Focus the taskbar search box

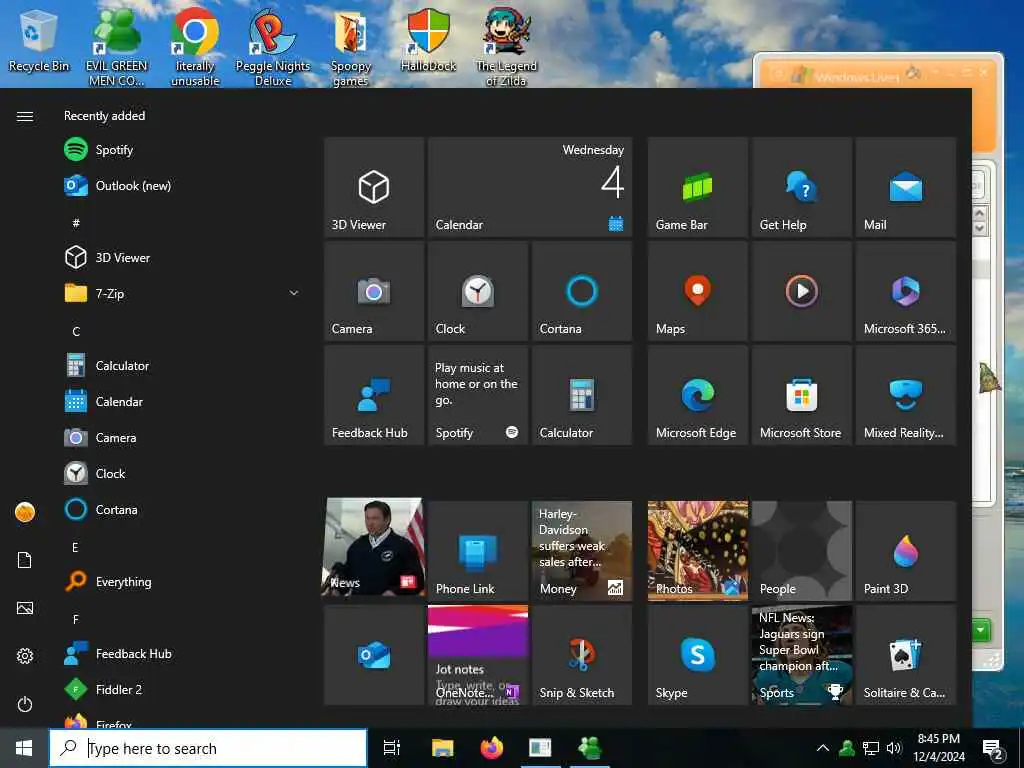point(208,748)
